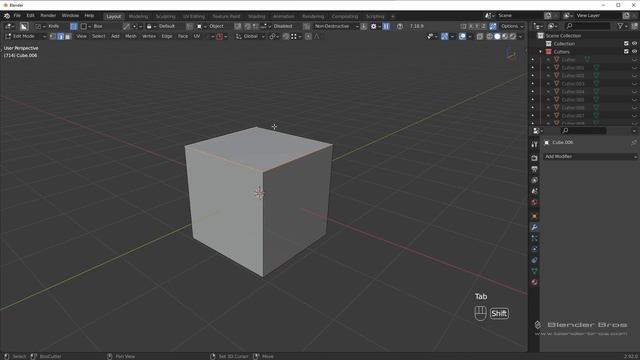640x360 pixels.
Task: Click the BoxCutter help question icon
Action: 400,26
